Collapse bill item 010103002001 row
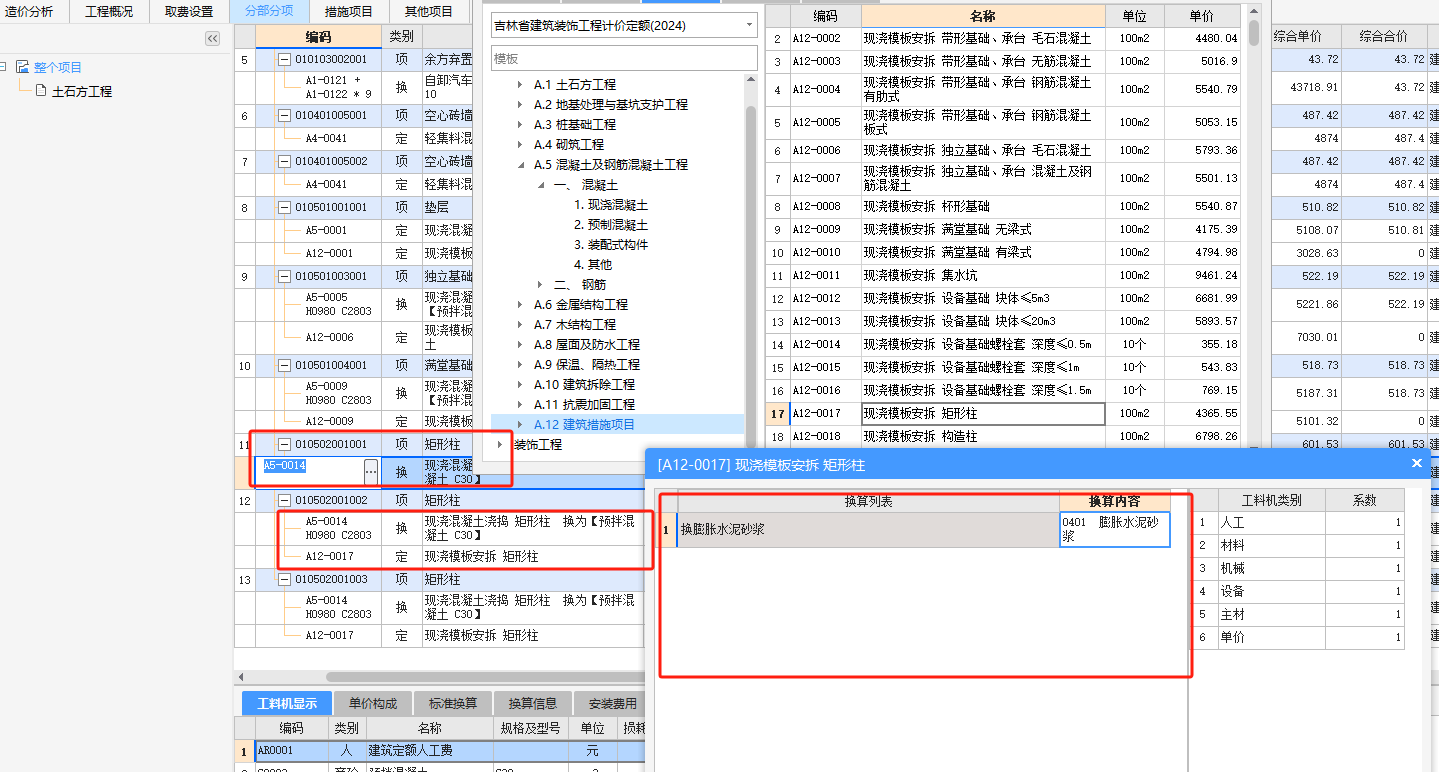Image resolution: width=1439 pixels, height=772 pixels. (284, 60)
